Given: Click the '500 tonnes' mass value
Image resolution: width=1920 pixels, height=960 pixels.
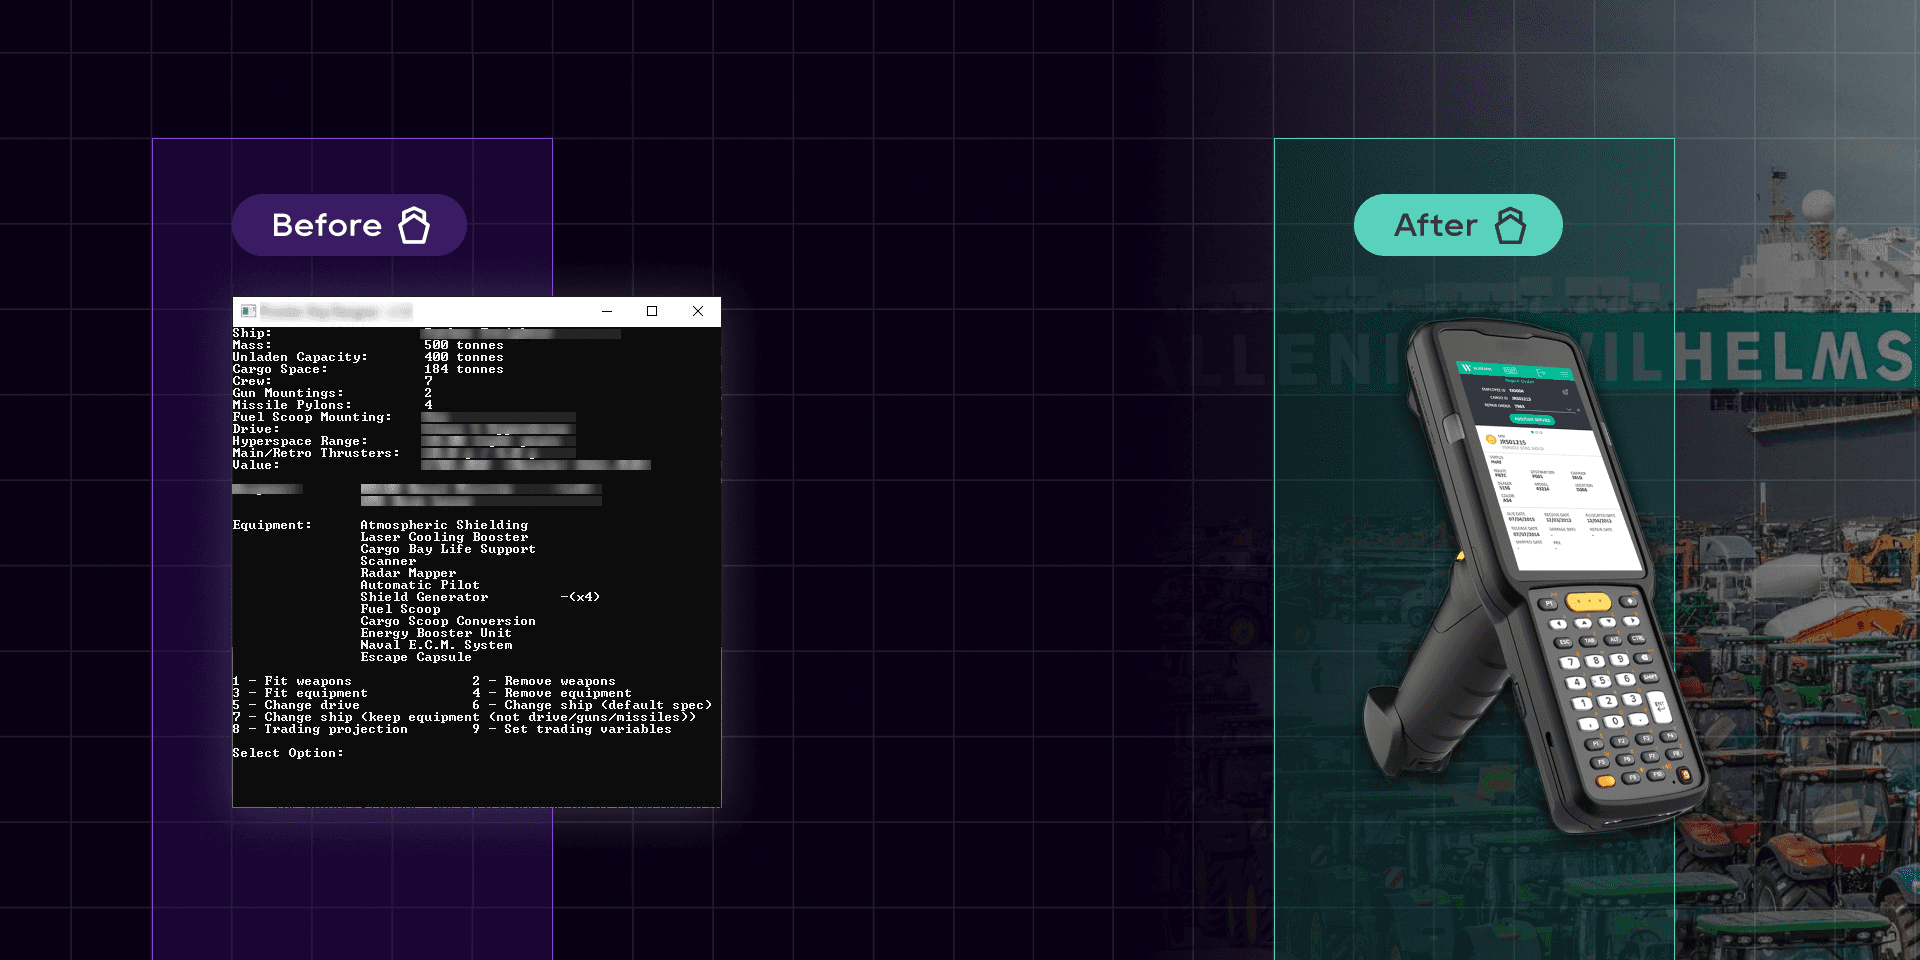Looking at the screenshot, I should (x=464, y=345).
